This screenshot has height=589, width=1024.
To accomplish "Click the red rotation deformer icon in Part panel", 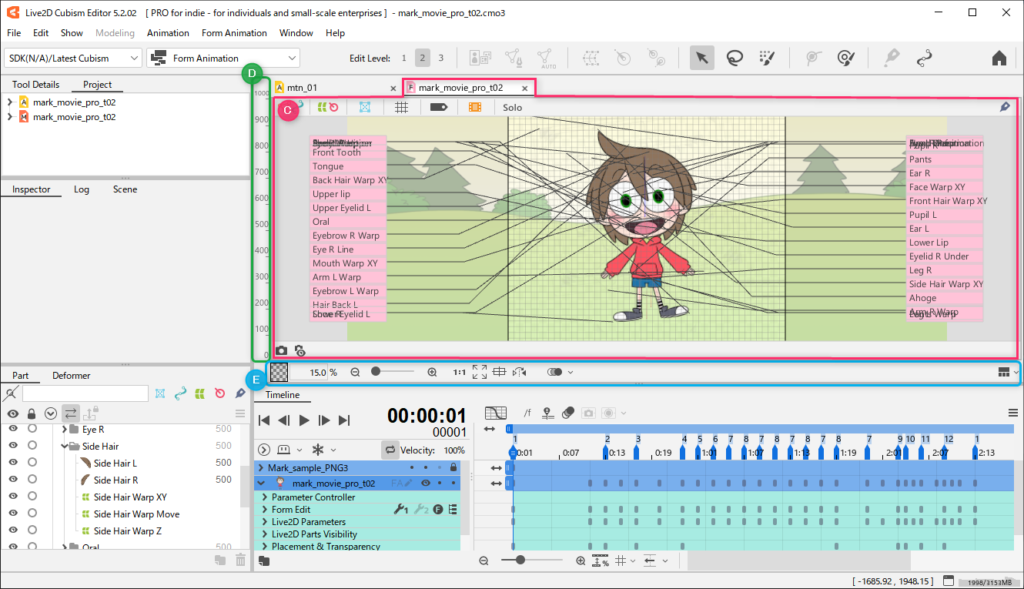I will (220, 393).
